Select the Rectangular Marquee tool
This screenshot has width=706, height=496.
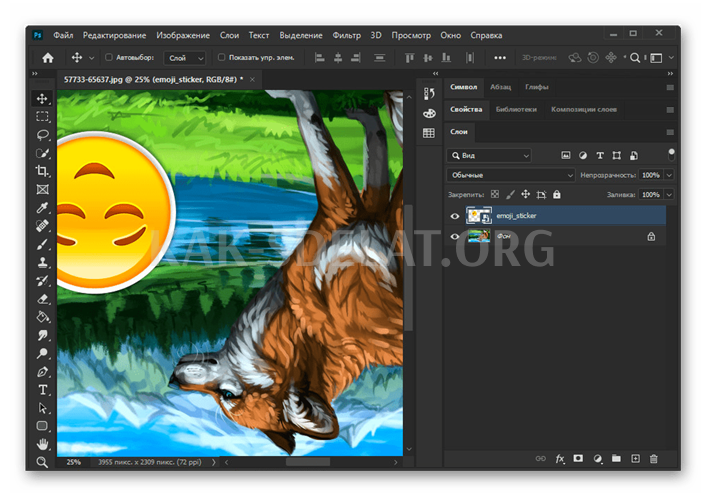click(42, 117)
